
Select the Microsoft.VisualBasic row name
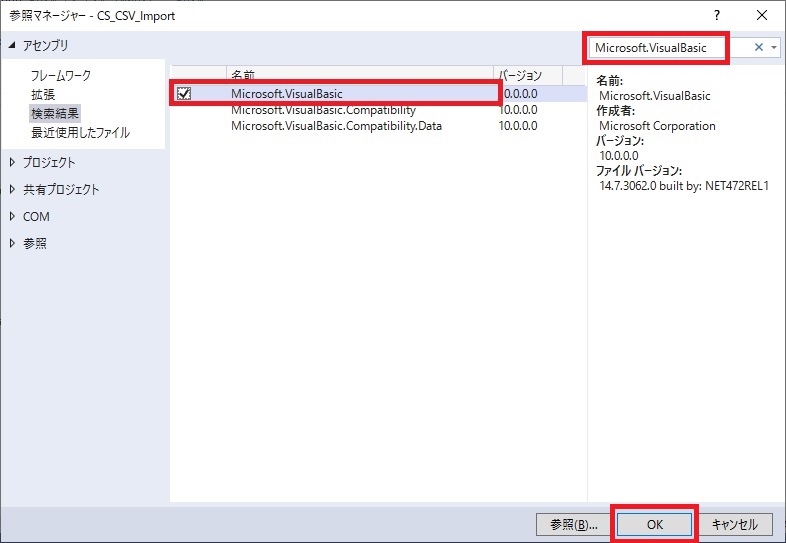point(287,94)
